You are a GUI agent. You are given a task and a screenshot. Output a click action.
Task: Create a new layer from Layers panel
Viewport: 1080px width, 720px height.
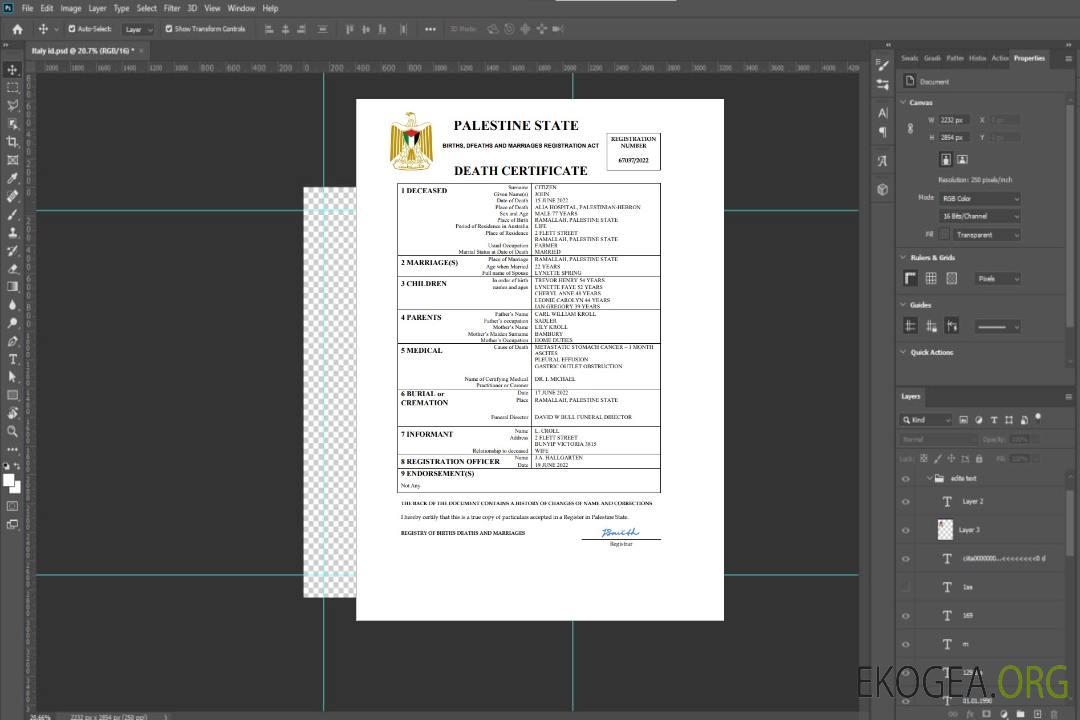pyautogui.click(x=1037, y=714)
